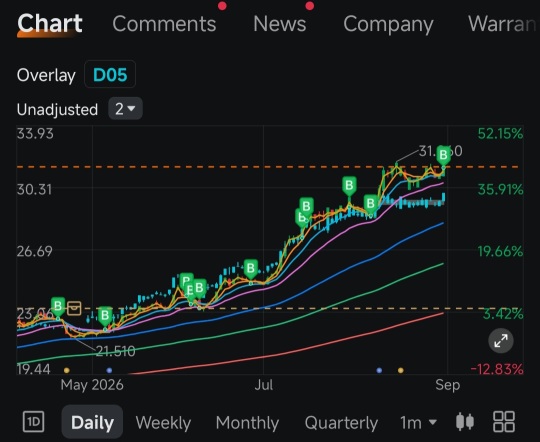Open the four-square grid layout icon
The image size is (540, 442).
[504, 421]
